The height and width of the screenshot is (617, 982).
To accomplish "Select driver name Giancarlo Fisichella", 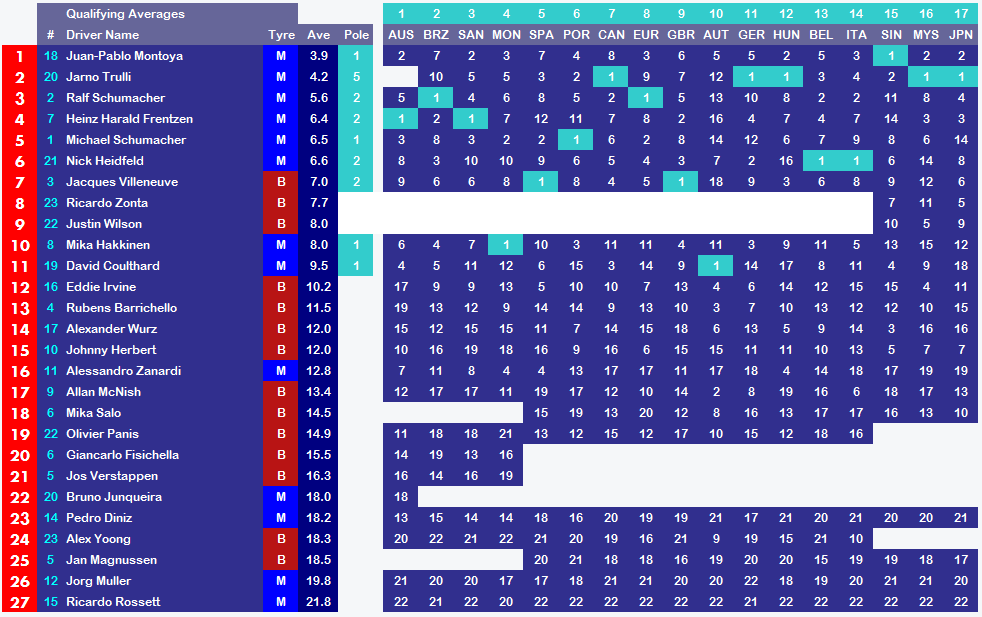I will [122, 455].
